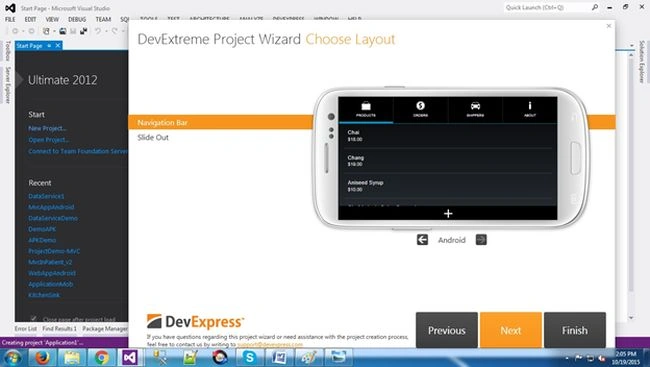Viewport: 650px width, 367px height.
Task: Open the Shippers tab in phone preview
Action: point(475,110)
